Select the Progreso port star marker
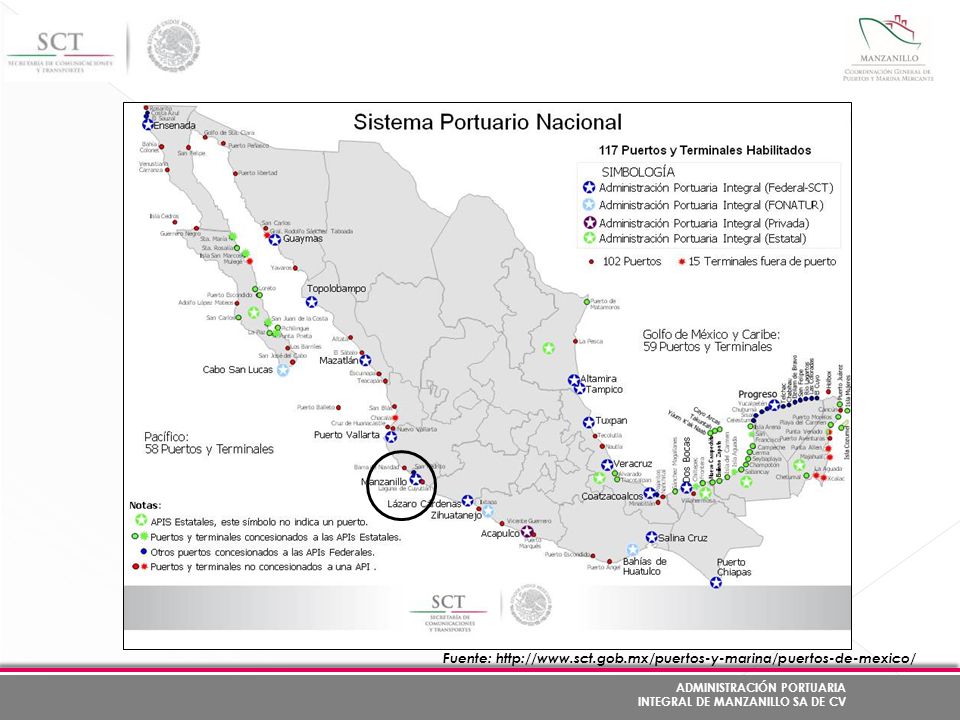 pos(774,405)
